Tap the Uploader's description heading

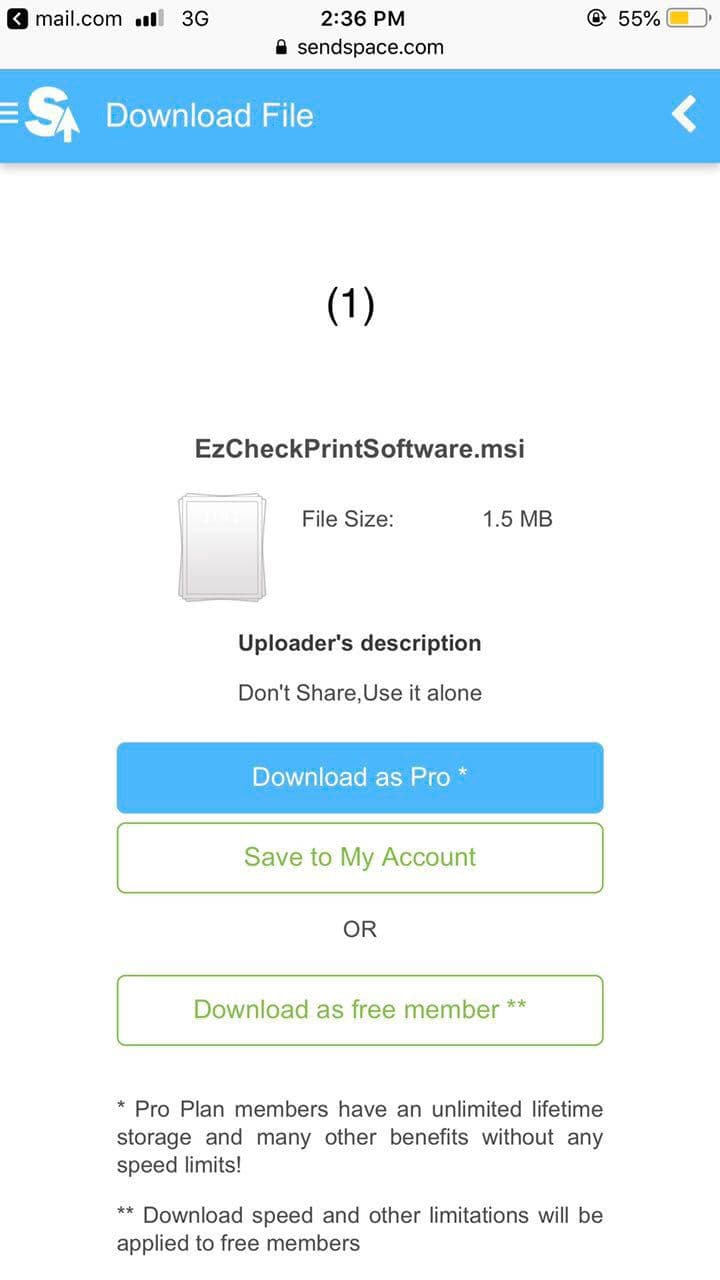[360, 643]
